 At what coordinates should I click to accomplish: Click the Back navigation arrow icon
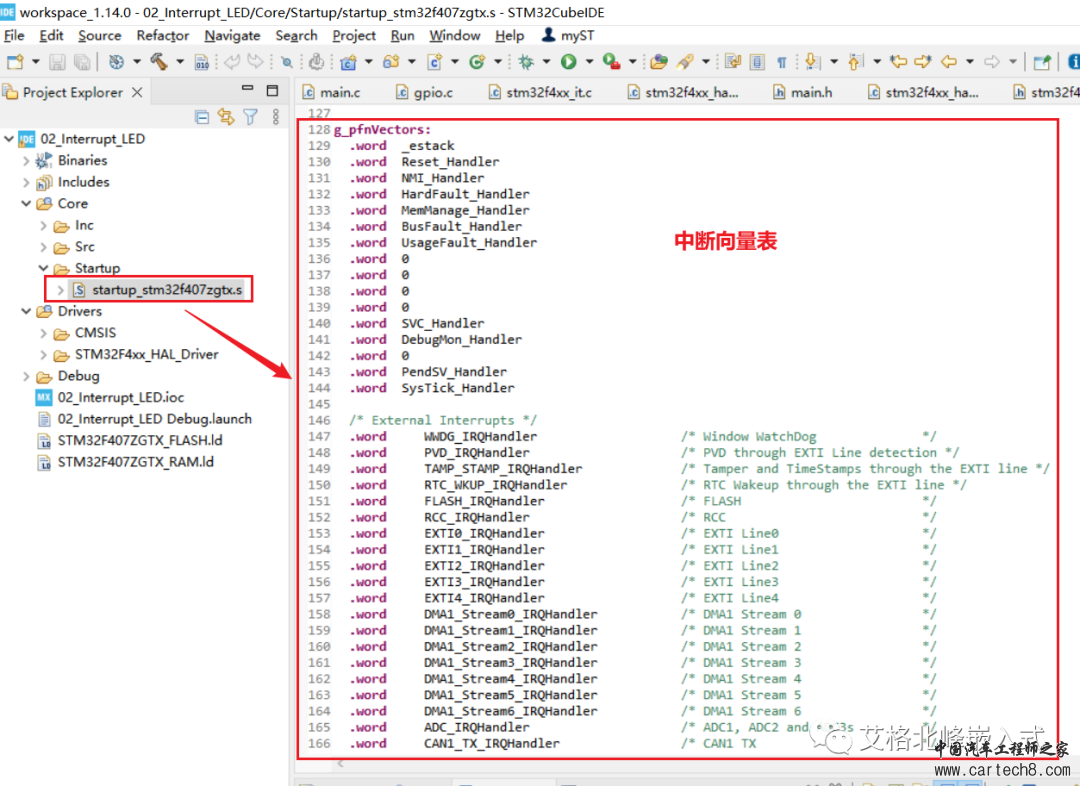point(949,62)
